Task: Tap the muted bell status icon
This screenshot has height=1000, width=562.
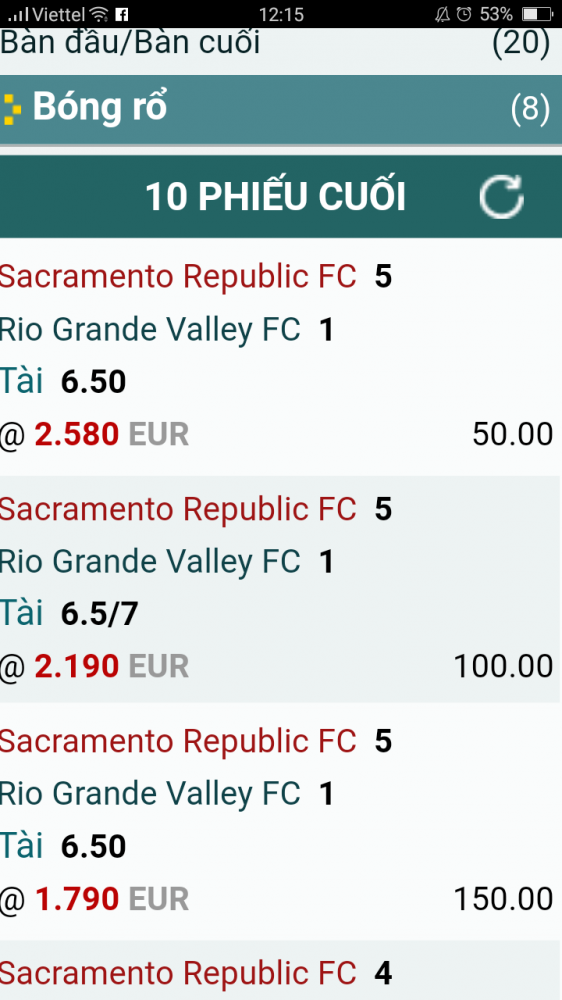Action: tap(442, 14)
